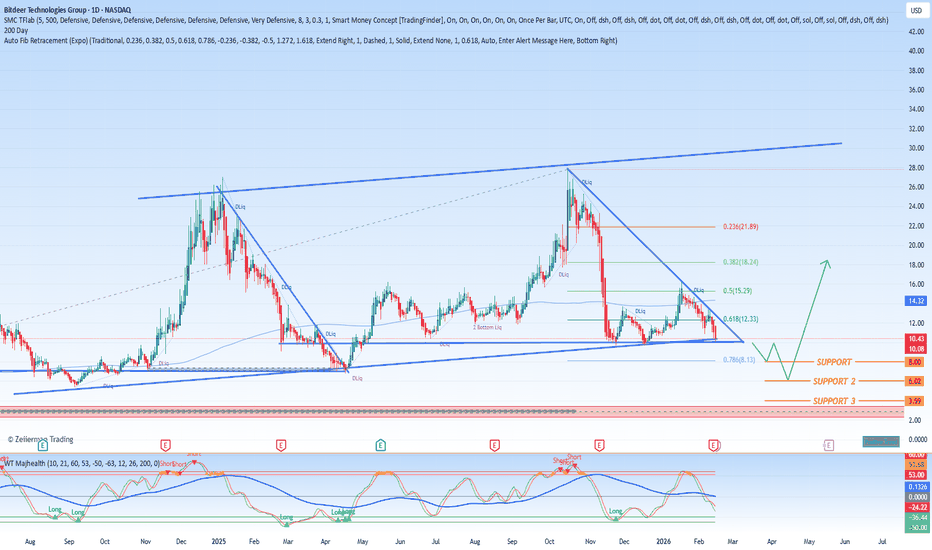The width and height of the screenshot is (932, 550).
Task: Open the green earnings marker near mid-May 2025
Action: (x=380, y=445)
